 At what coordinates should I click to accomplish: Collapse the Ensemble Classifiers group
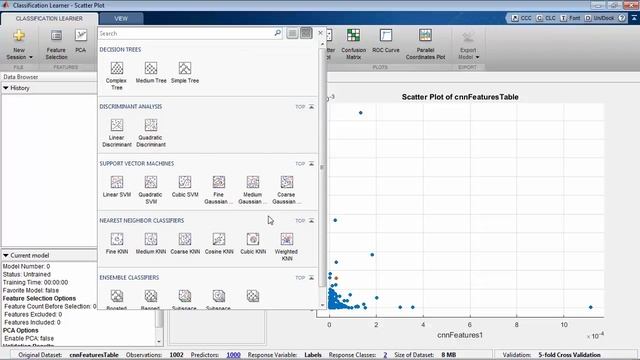coord(311,278)
